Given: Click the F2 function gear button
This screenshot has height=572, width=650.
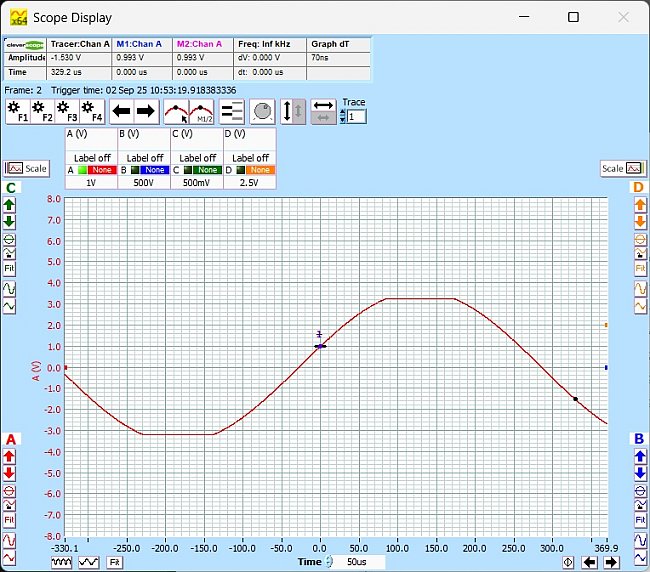Looking at the screenshot, I should (42, 111).
